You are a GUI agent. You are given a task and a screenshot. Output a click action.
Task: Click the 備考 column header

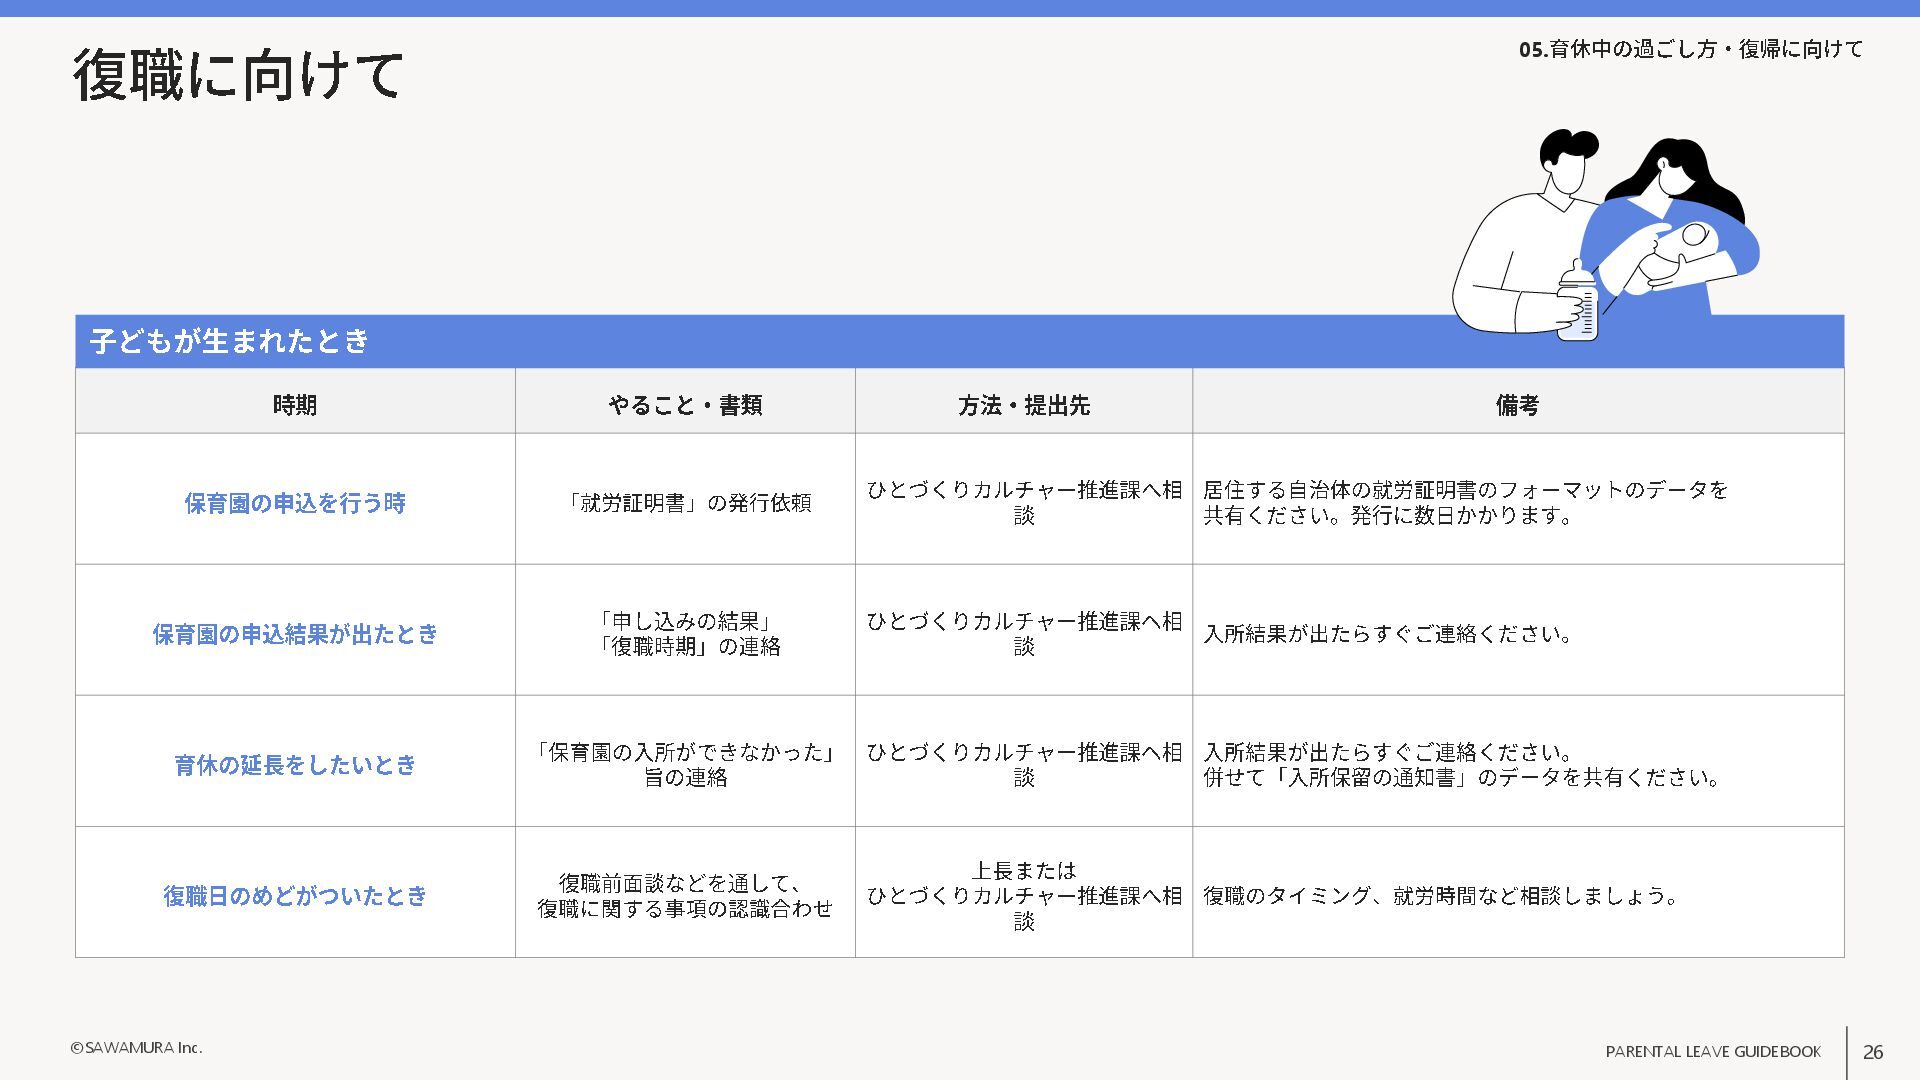coord(1517,405)
